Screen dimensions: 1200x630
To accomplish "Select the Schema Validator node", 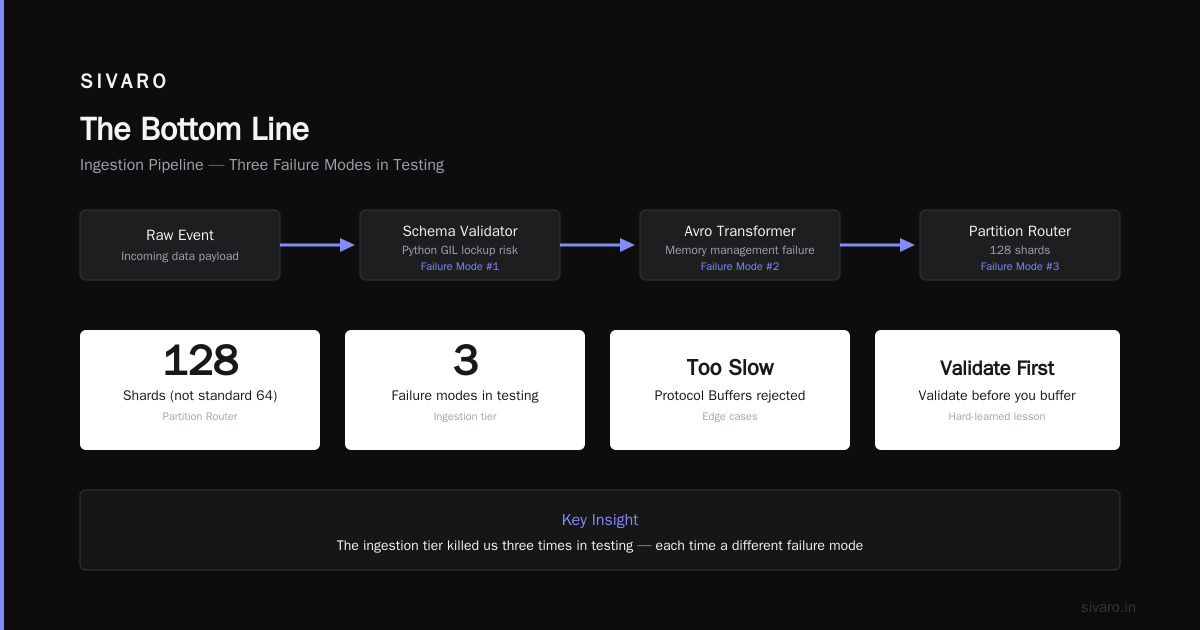I will tap(460, 245).
